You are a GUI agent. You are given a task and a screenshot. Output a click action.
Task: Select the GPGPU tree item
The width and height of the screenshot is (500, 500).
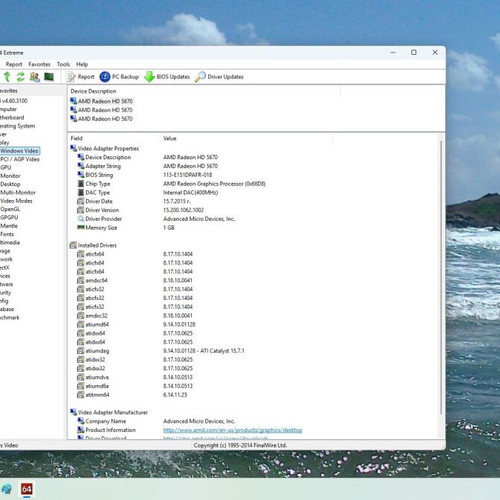(x=9, y=217)
